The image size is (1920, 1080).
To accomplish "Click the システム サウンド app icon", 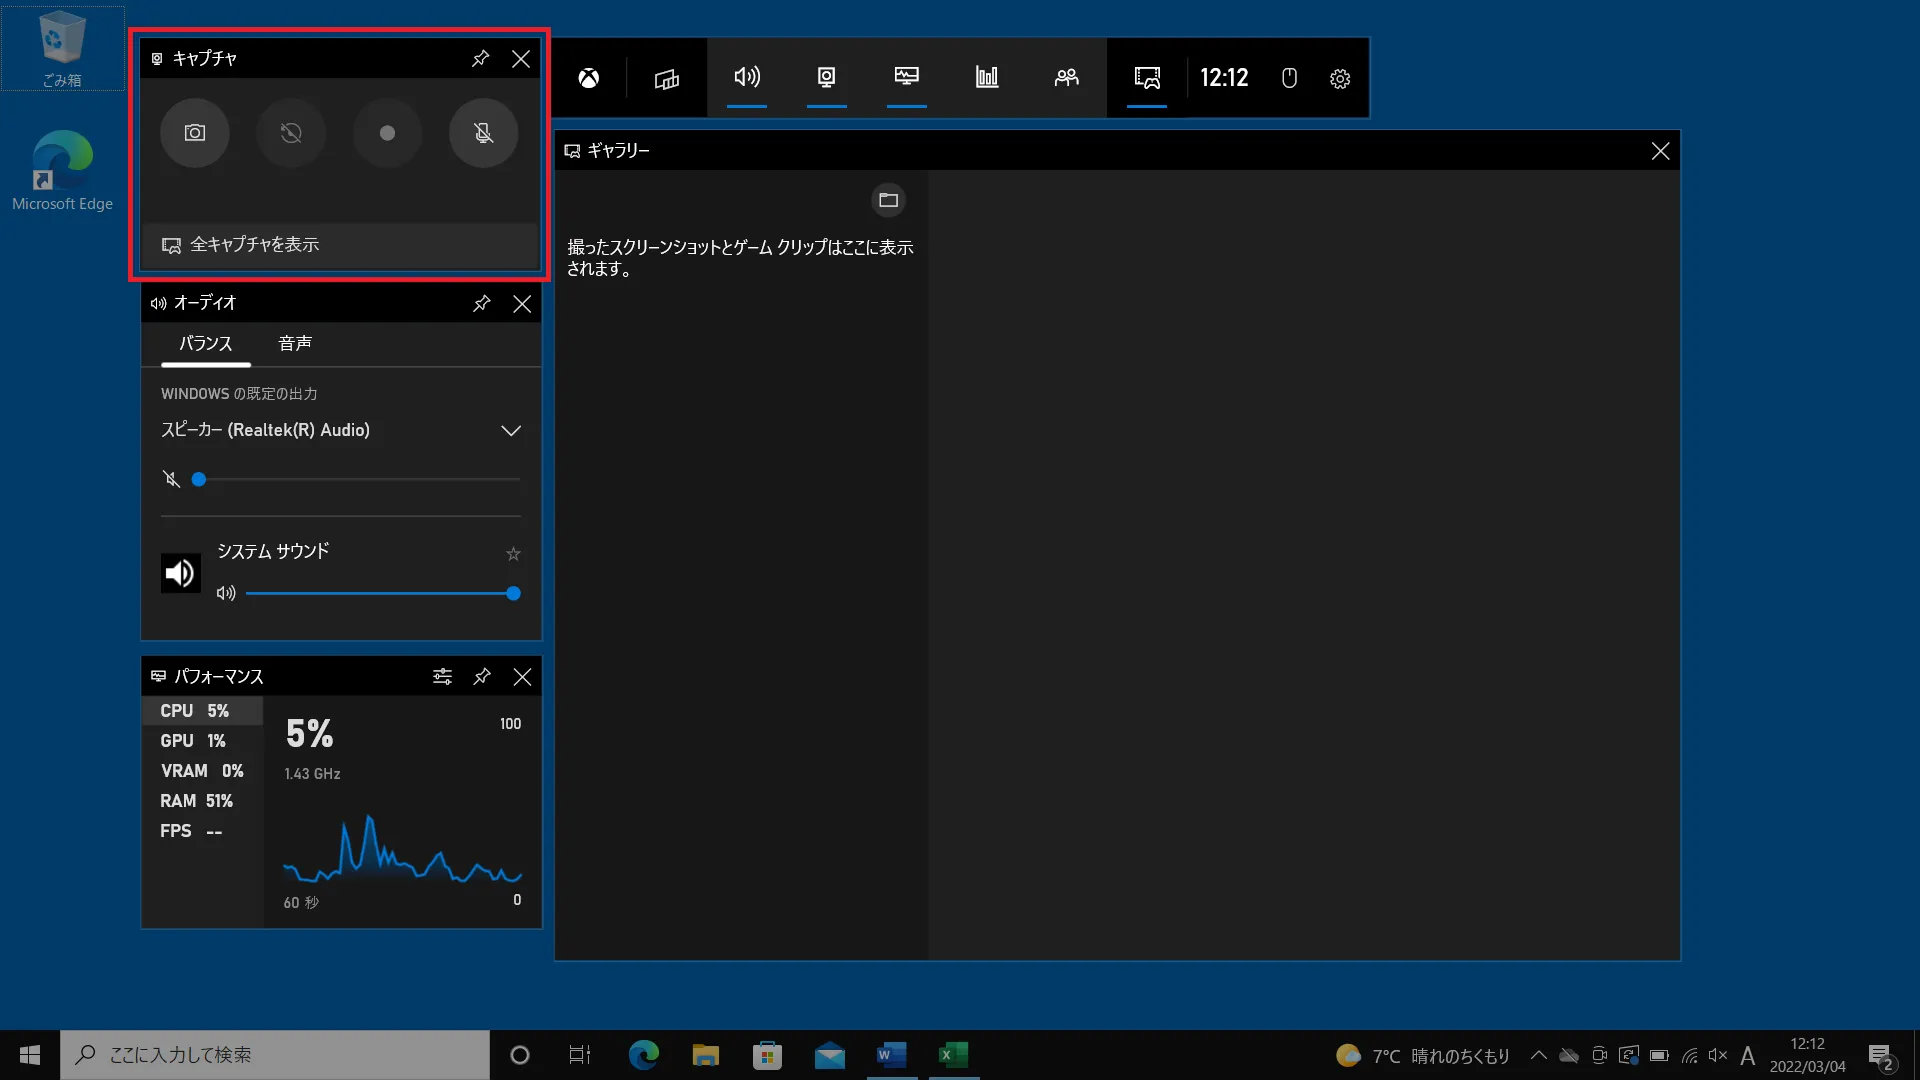I will point(181,573).
